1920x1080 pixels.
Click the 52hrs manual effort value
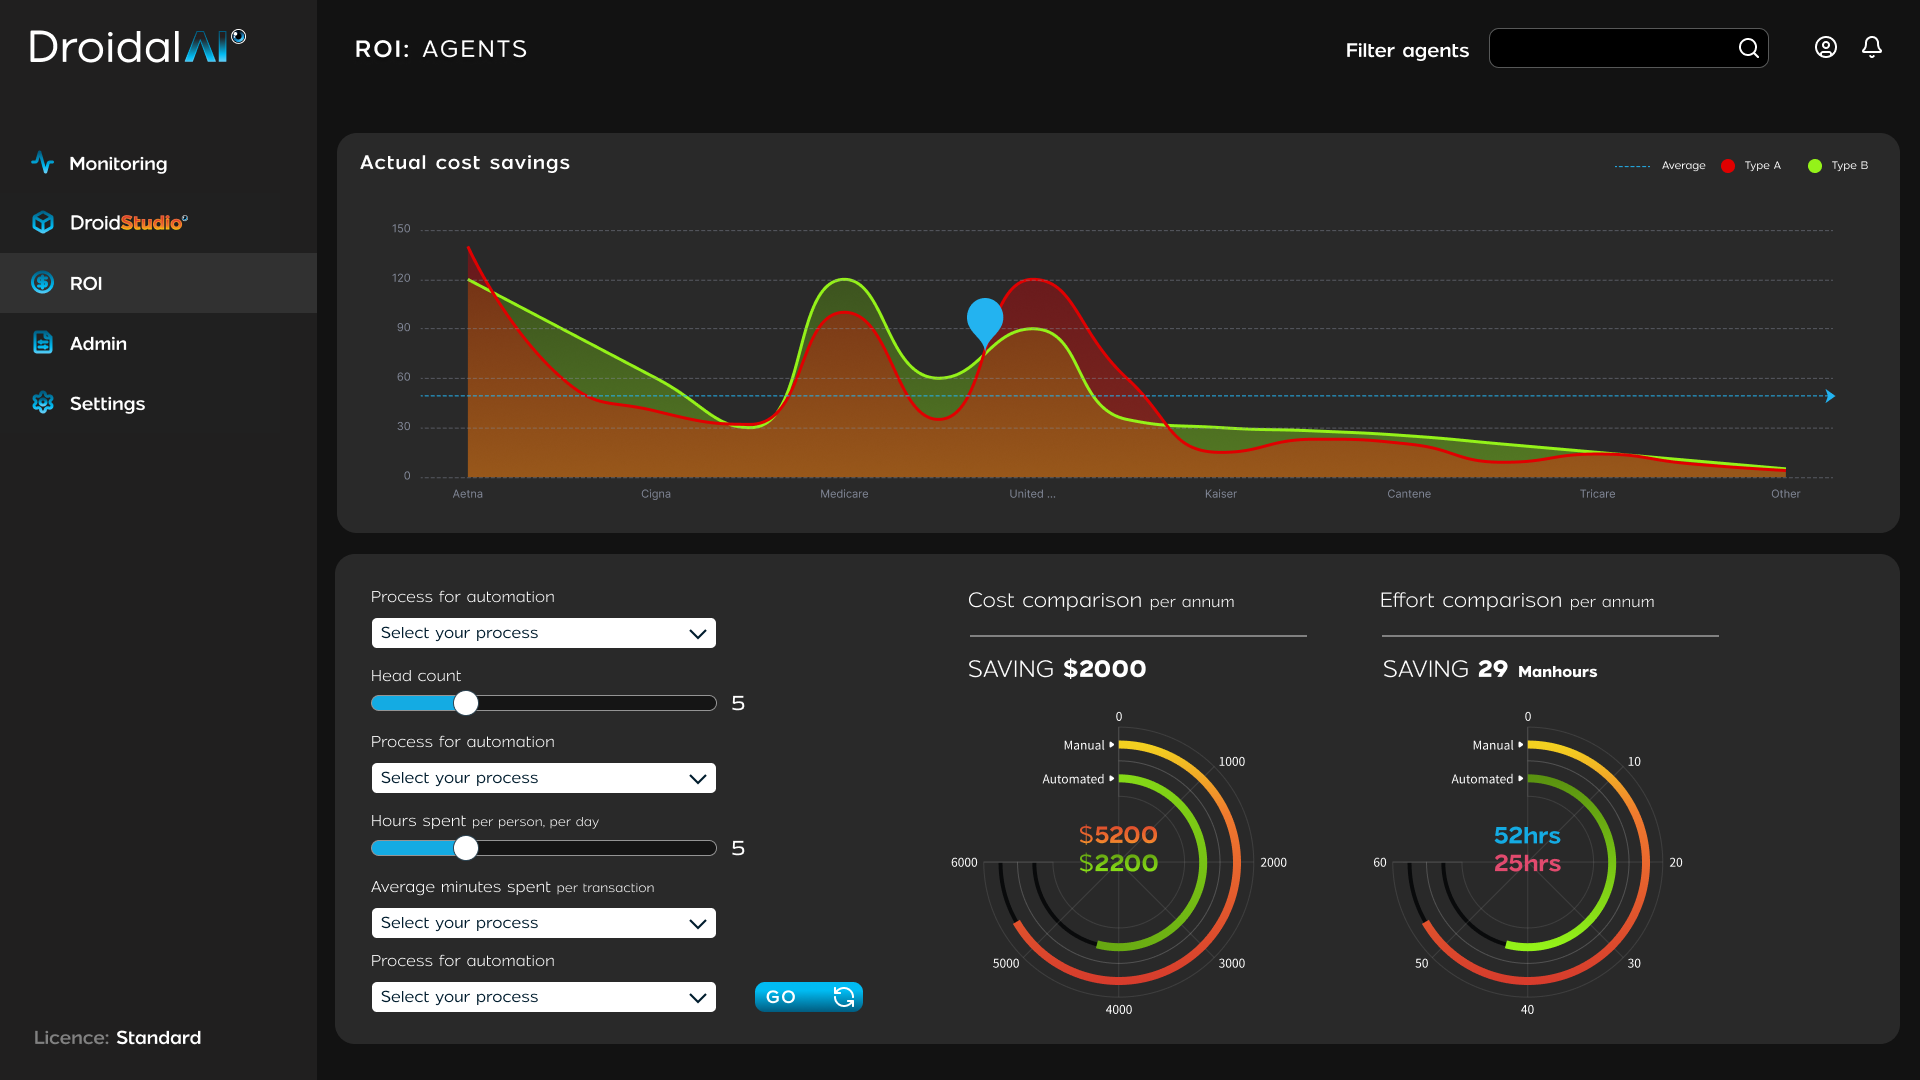(x=1527, y=835)
